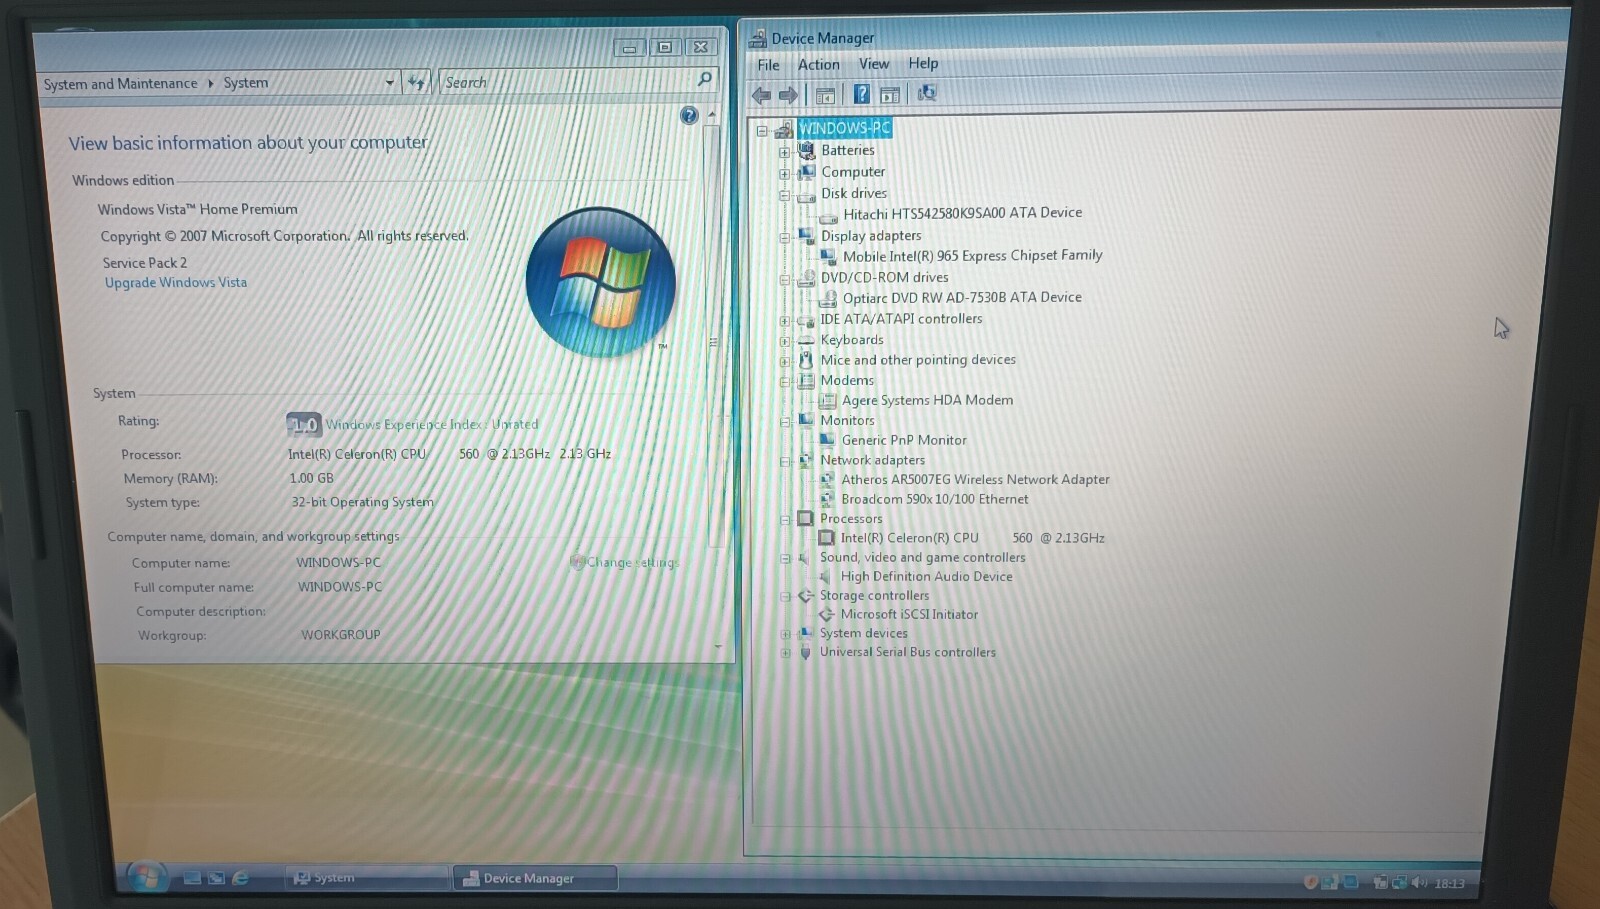Click the volume speaker tray icon
Viewport: 1600px width, 909px height.
pos(1419,882)
